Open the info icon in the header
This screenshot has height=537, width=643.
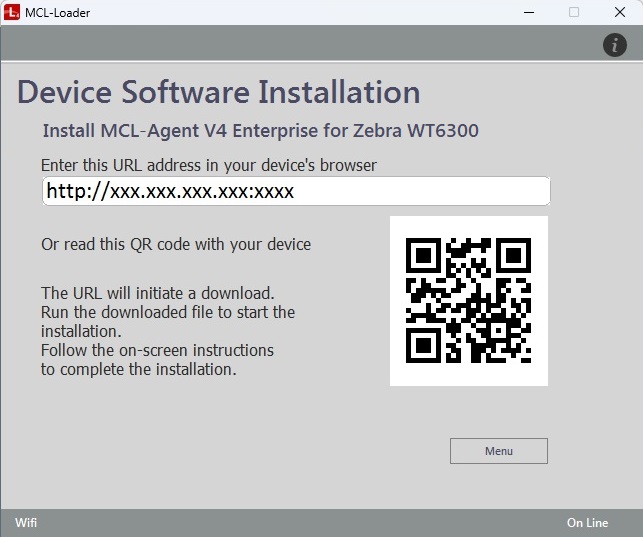(x=614, y=45)
